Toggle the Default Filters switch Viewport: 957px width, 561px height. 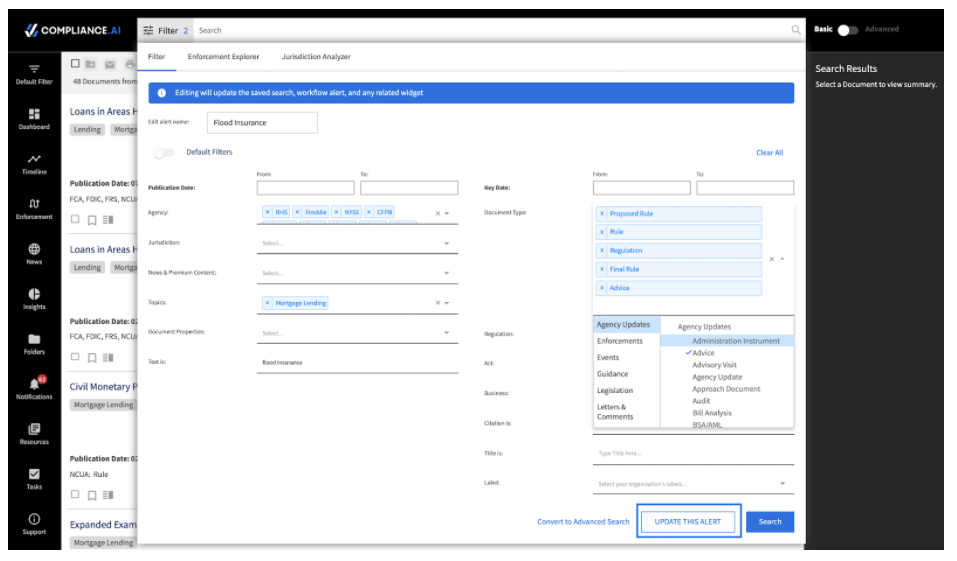[164, 152]
